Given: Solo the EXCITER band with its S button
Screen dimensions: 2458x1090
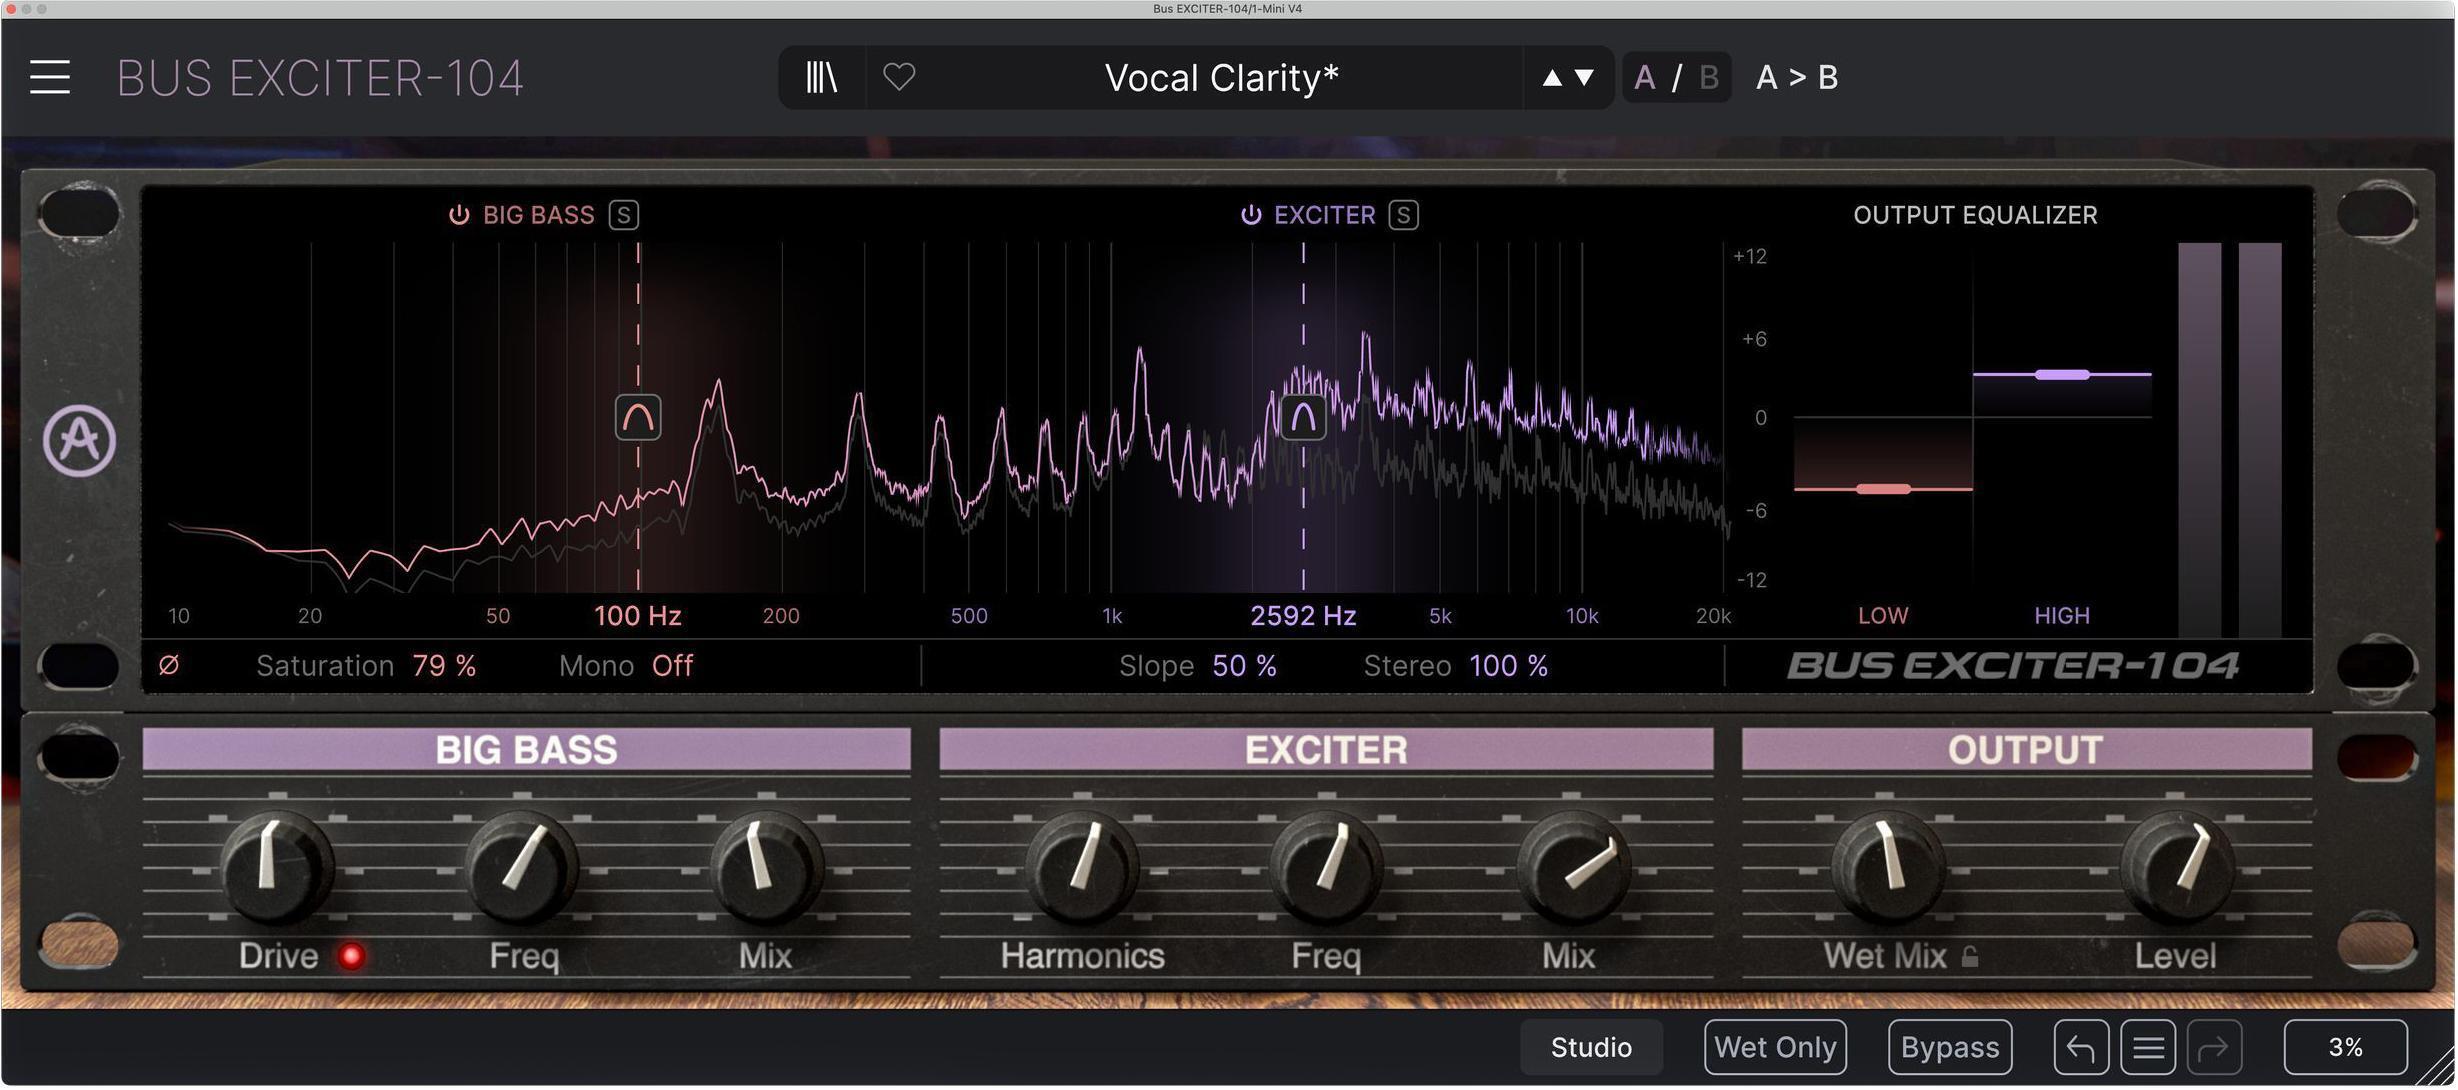Looking at the screenshot, I should point(1404,214).
